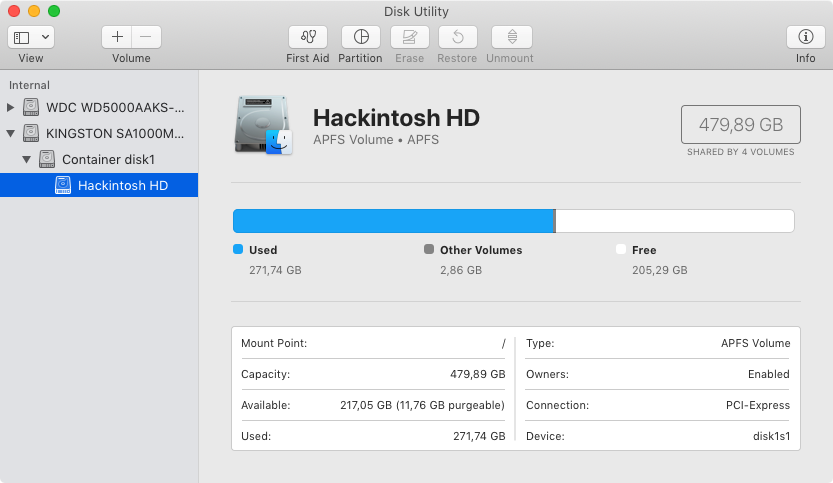Click the Hackintosh HD title heading

tap(396, 118)
